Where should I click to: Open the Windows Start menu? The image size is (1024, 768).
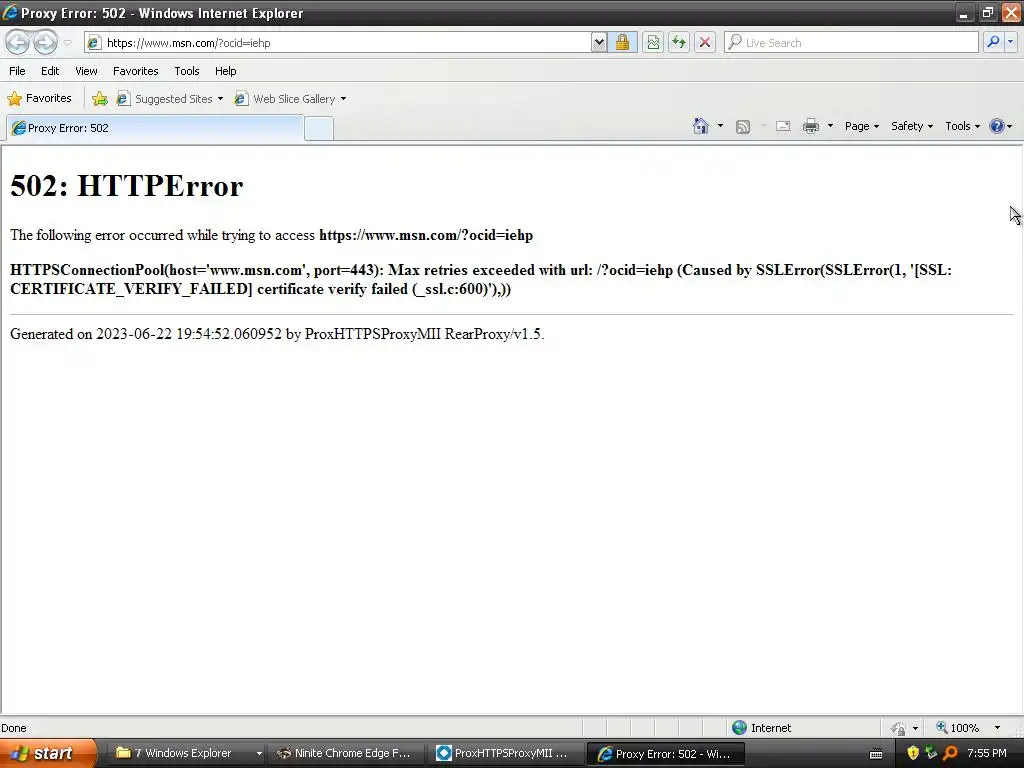point(48,754)
